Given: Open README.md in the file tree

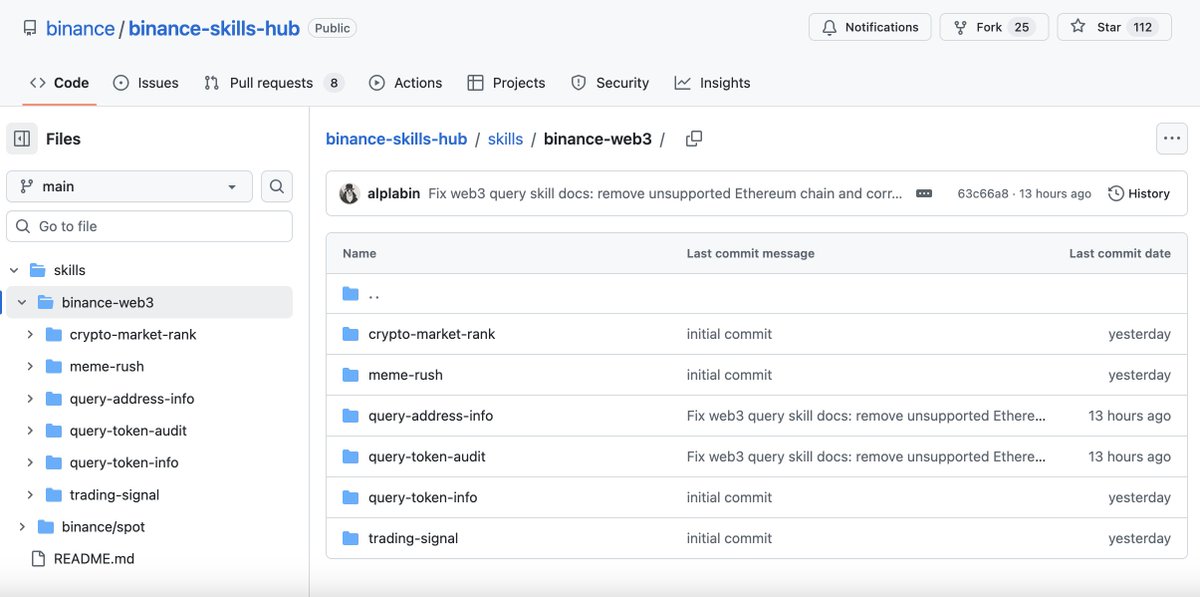Looking at the screenshot, I should coord(94,559).
